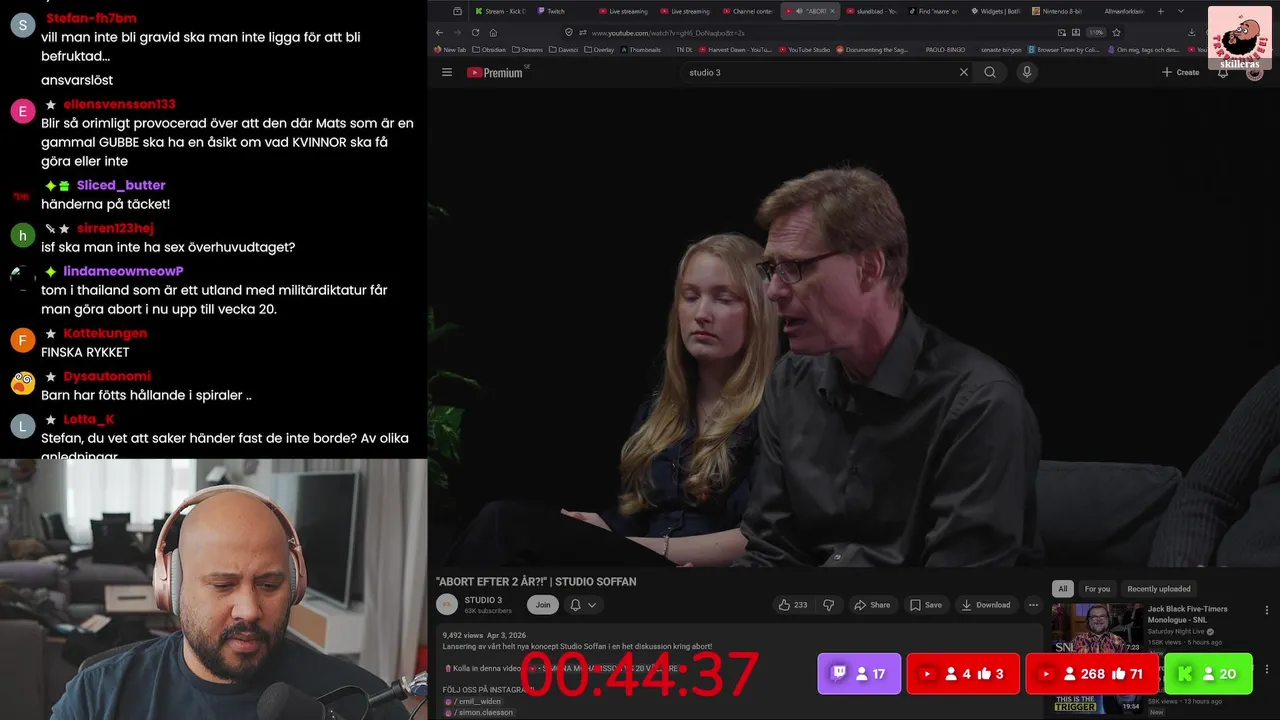
Task: Click the site info shield icon
Action: (x=569, y=32)
